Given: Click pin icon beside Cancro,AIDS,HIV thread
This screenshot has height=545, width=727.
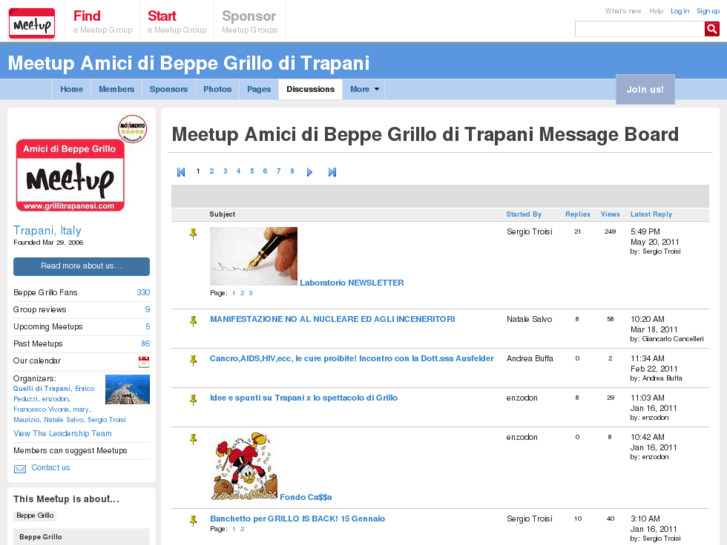Looking at the screenshot, I should 193,360.
